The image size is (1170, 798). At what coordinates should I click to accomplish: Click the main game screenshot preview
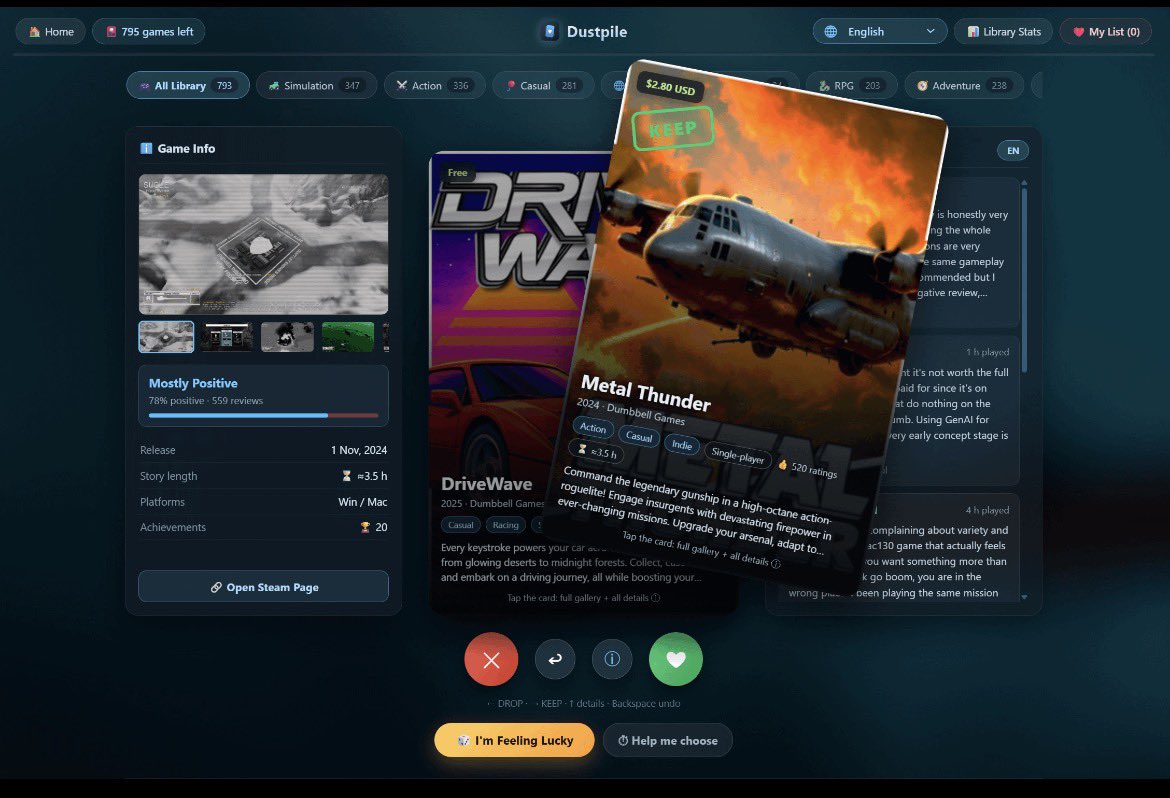263,244
